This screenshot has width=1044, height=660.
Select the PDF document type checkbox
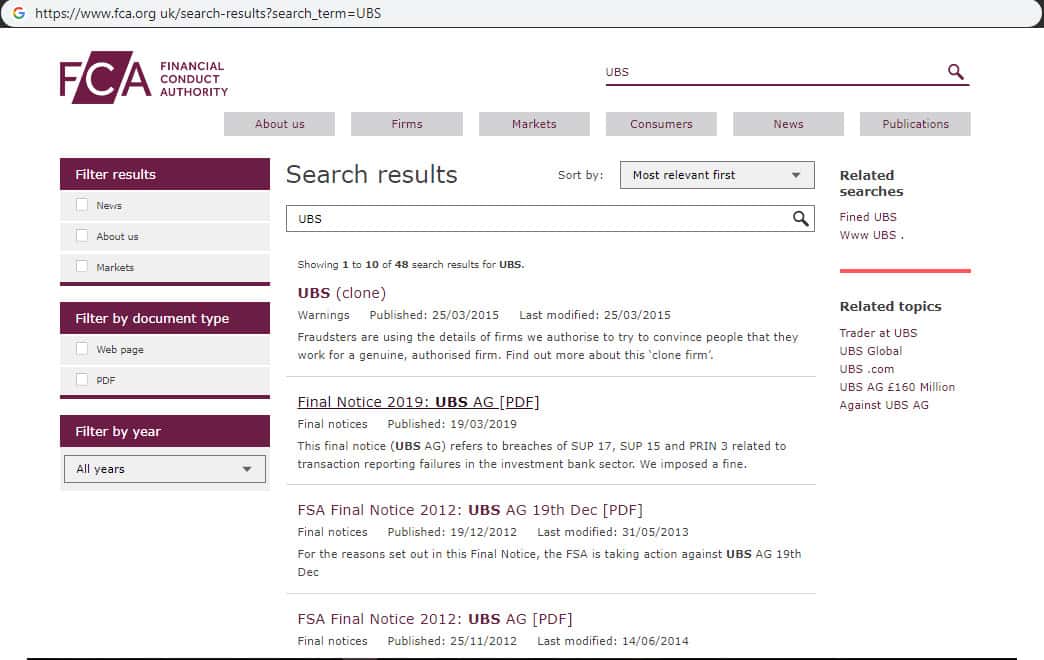click(82, 380)
